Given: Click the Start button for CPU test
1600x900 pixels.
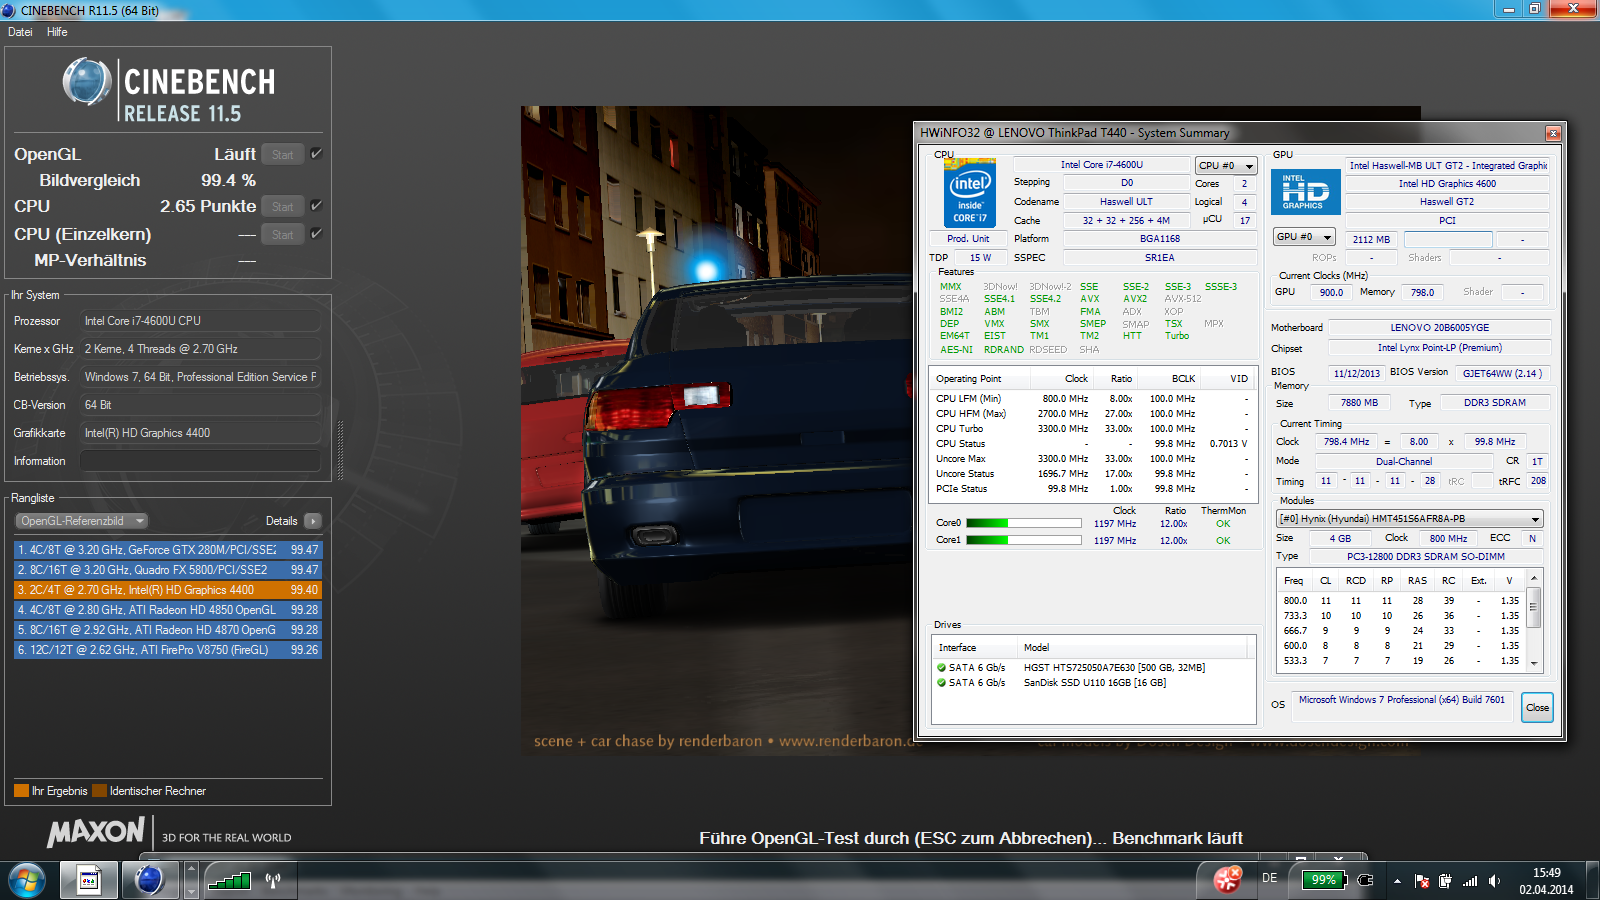Looking at the screenshot, I should click(x=283, y=207).
